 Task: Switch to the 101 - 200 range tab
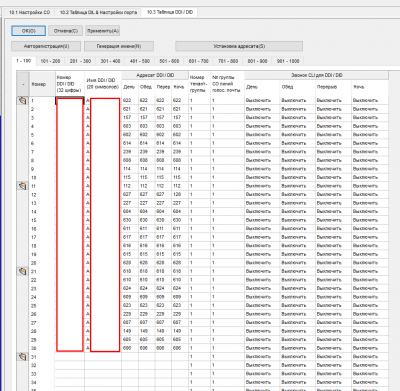pos(50,61)
